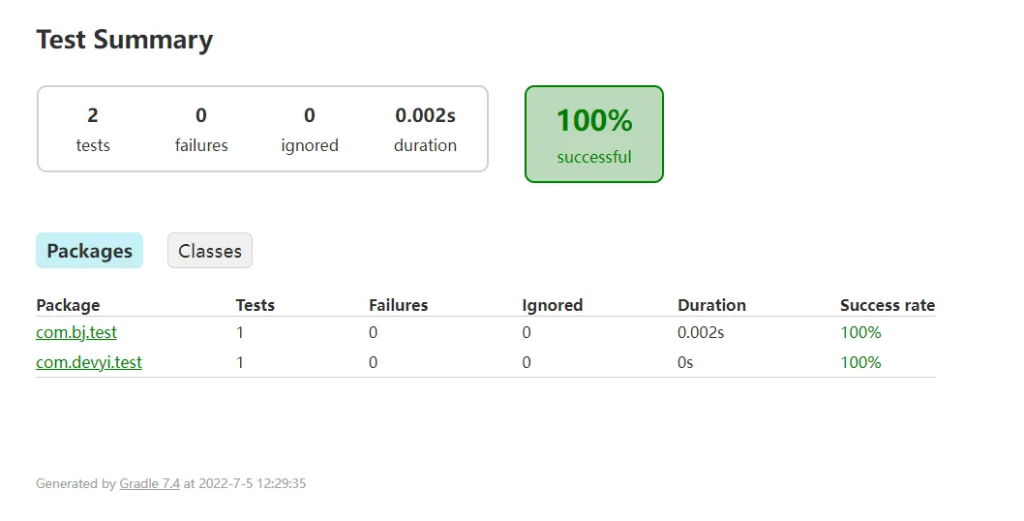
Task: Open the Classes tab
Action: pos(210,251)
